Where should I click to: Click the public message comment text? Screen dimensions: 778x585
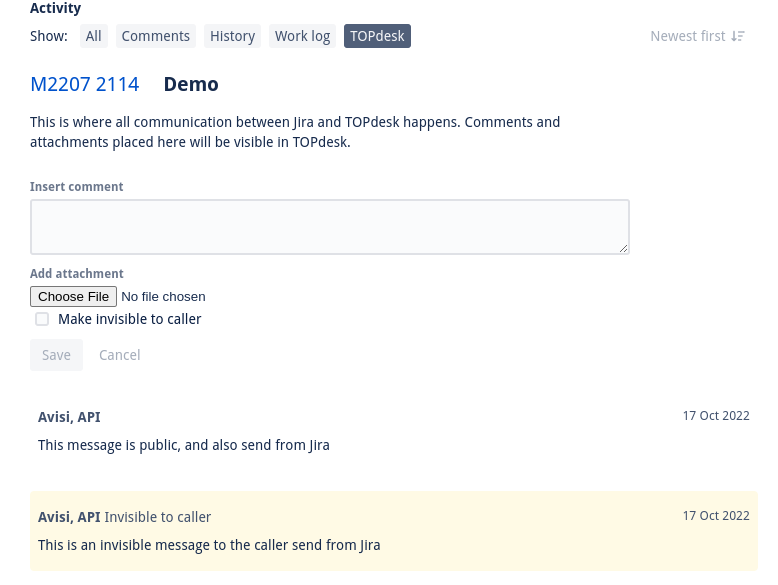pos(184,445)
